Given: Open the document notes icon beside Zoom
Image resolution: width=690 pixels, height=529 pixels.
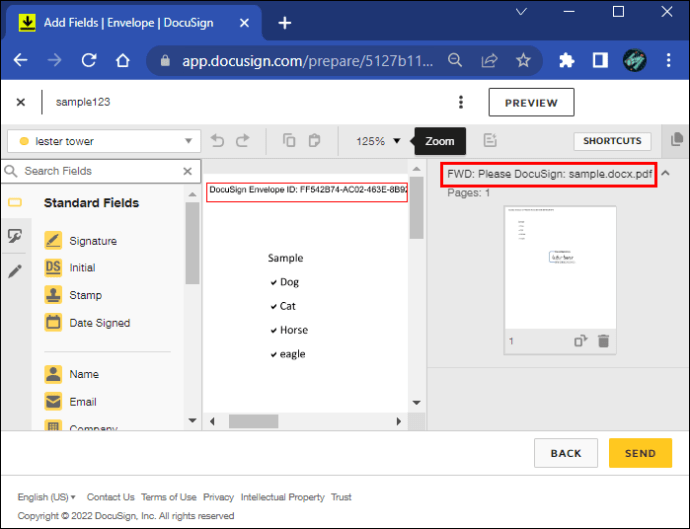Looking at the screenshot, I should click(x=490, y=140).
